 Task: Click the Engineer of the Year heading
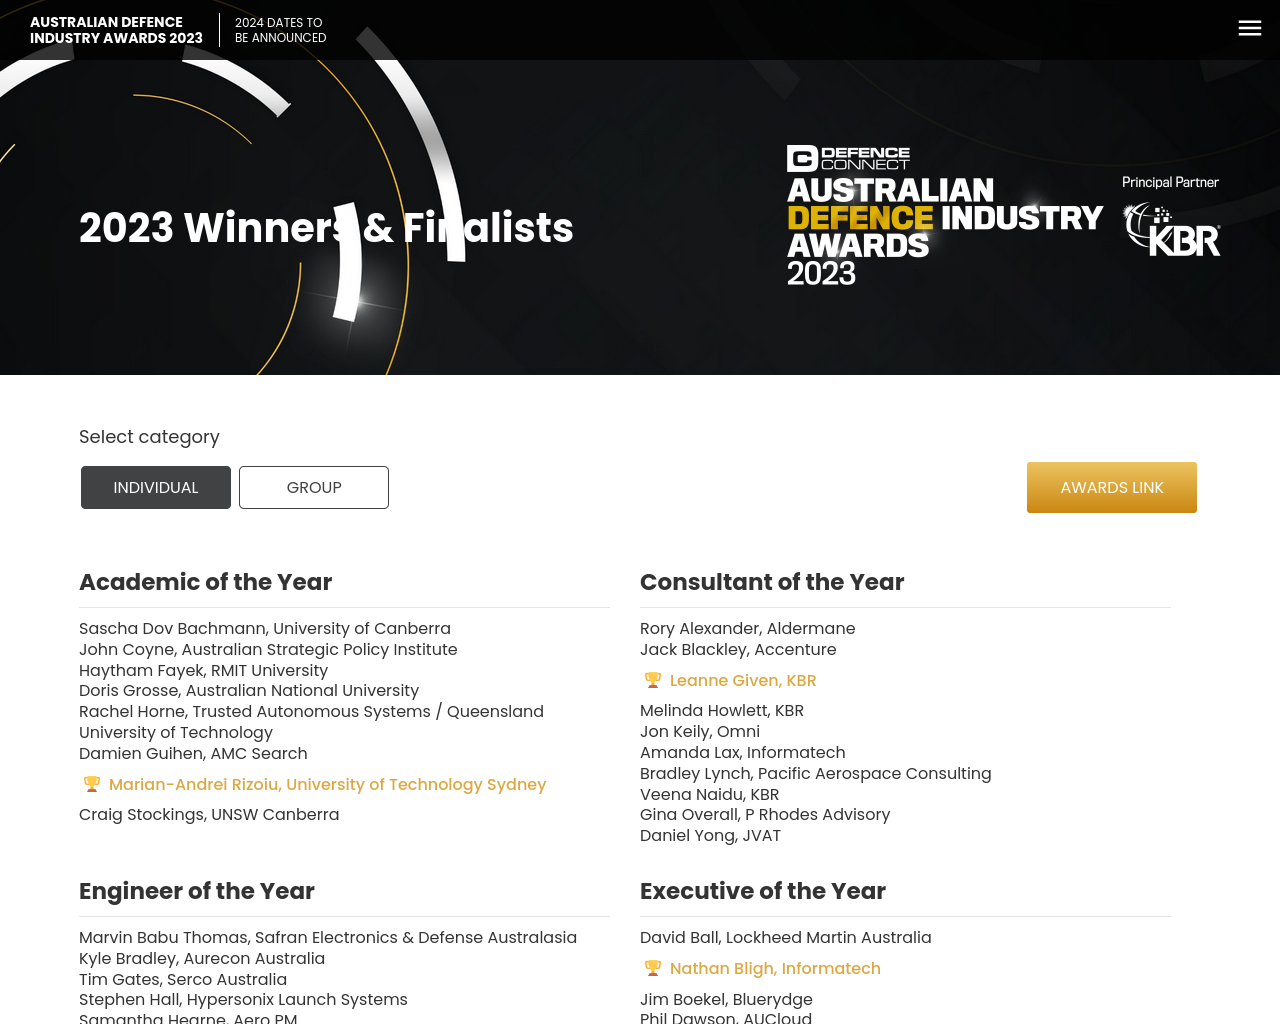click(x=197, y=891)
